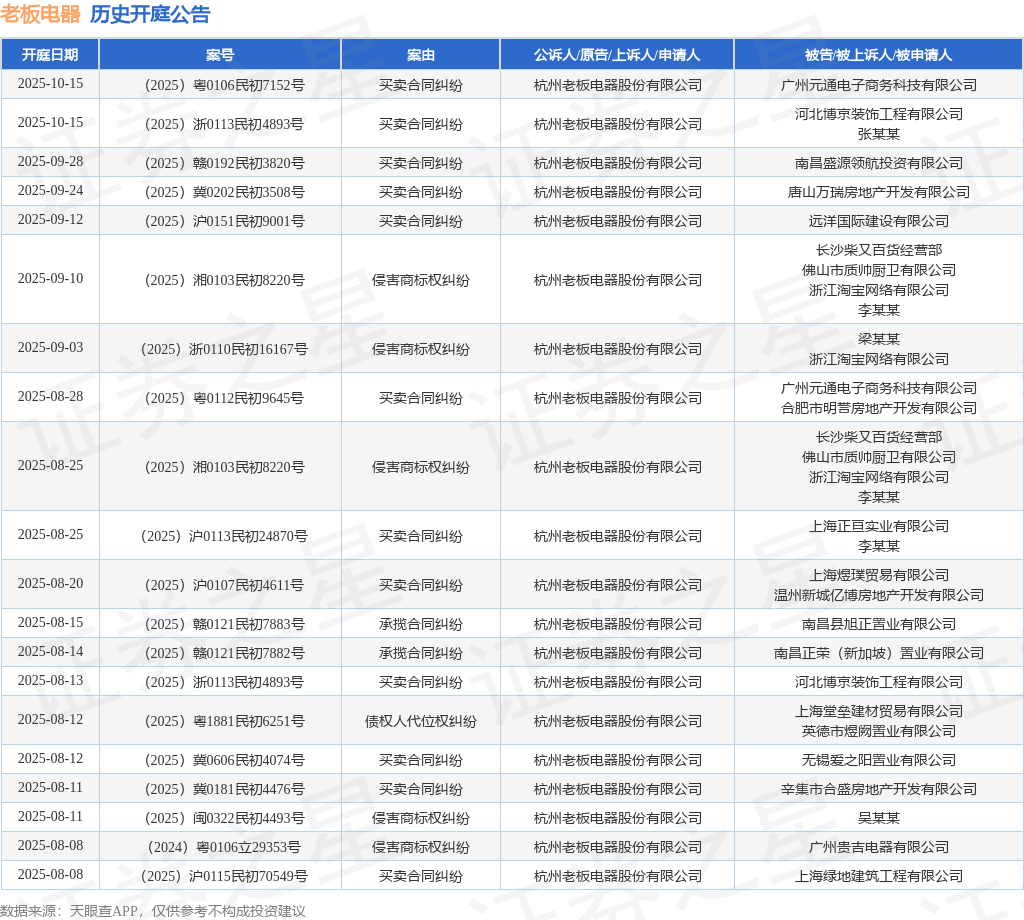The height and width of the screenshot is (920, 1024).
Task: Click defendant 南昌盛源领航投资有限公司
Action: (x=879, y=163)
